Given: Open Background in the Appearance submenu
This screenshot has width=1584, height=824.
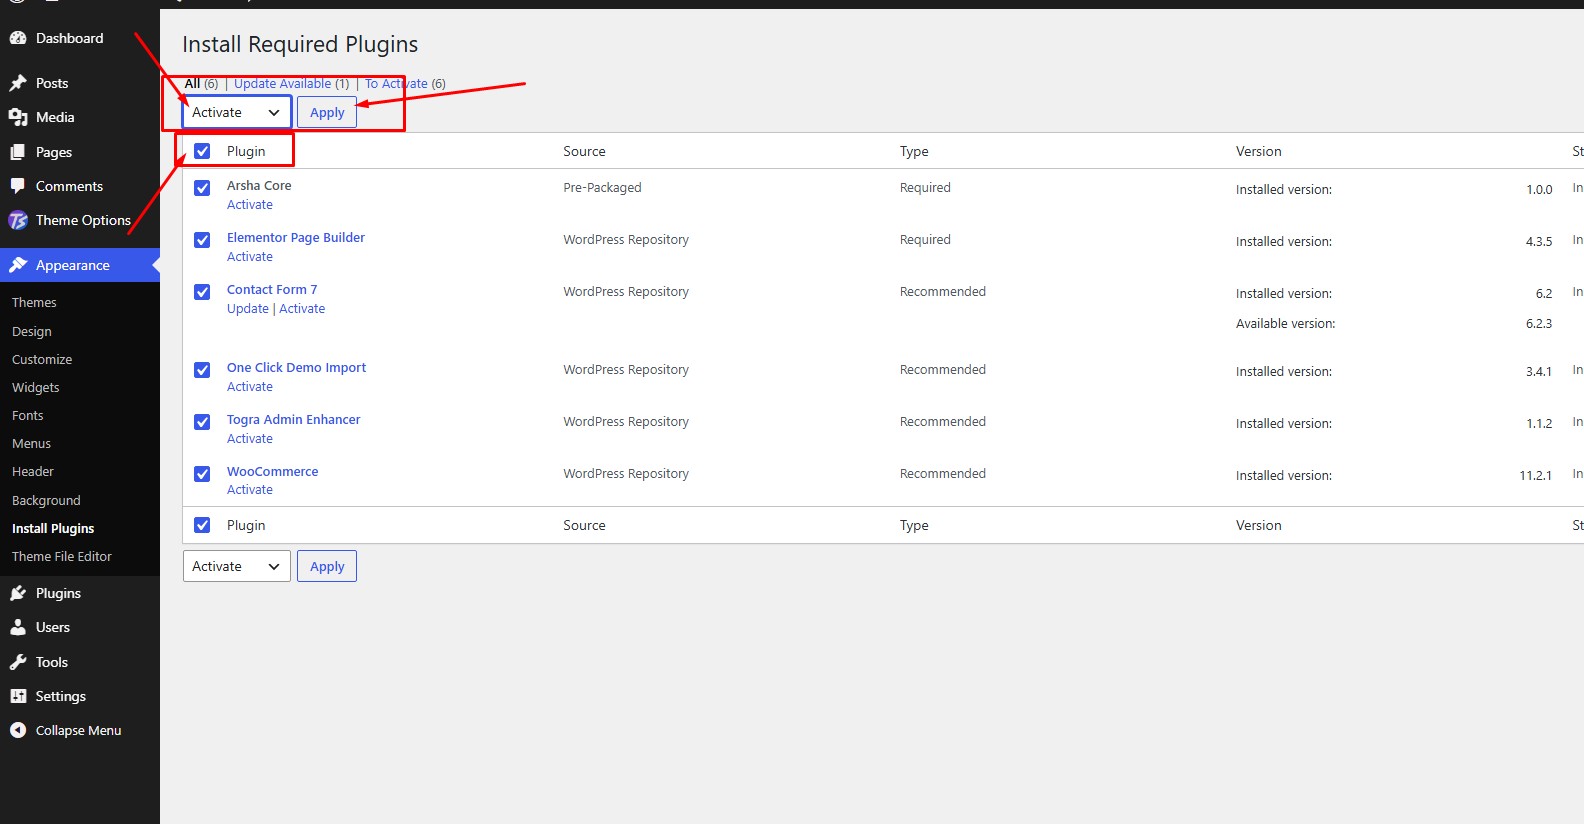Looking at the screenshot, I should pos(46,500).
